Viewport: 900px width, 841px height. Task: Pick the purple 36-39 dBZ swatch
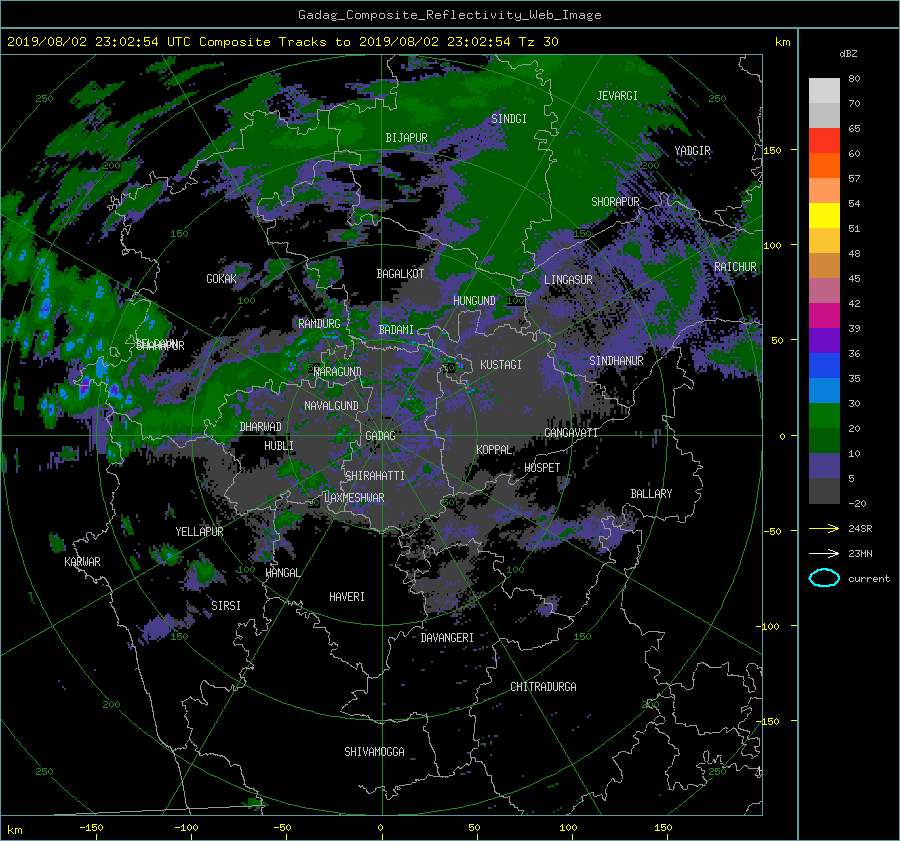[x=824, y=341]
